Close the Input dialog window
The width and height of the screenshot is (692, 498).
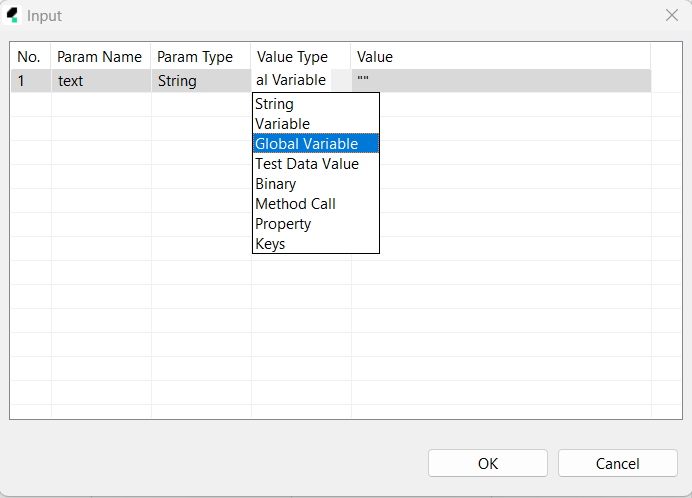pyautogui.click(x=672, y=16)
